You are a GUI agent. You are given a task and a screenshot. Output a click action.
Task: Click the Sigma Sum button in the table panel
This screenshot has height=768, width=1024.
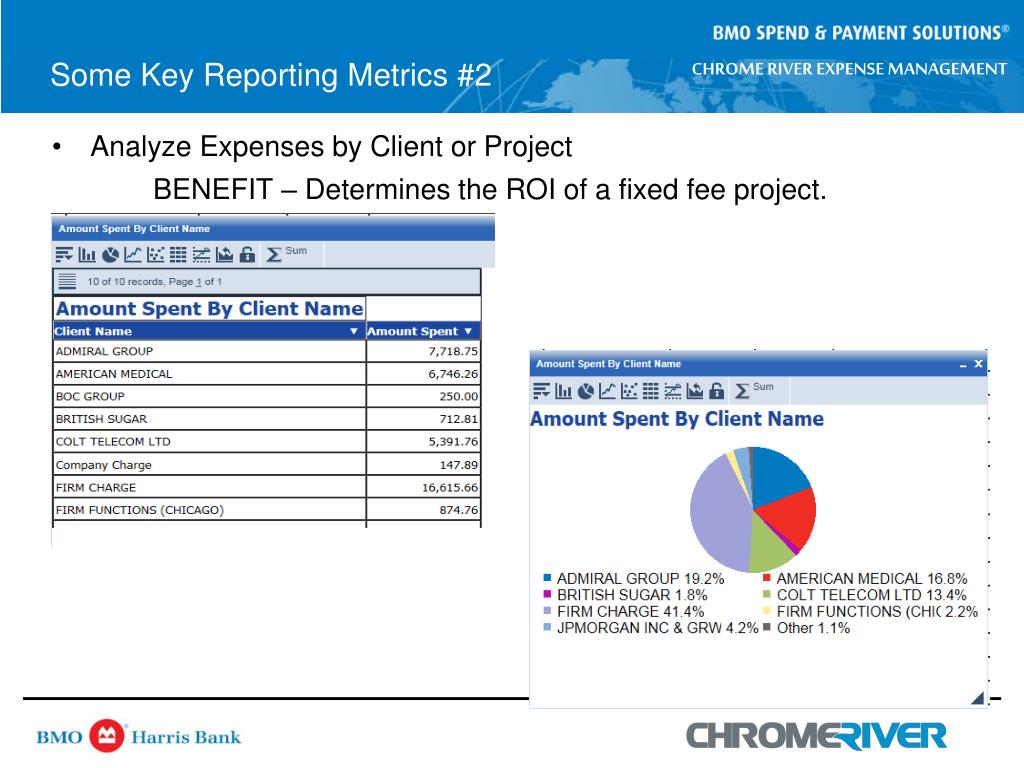(x=286, y=253)
